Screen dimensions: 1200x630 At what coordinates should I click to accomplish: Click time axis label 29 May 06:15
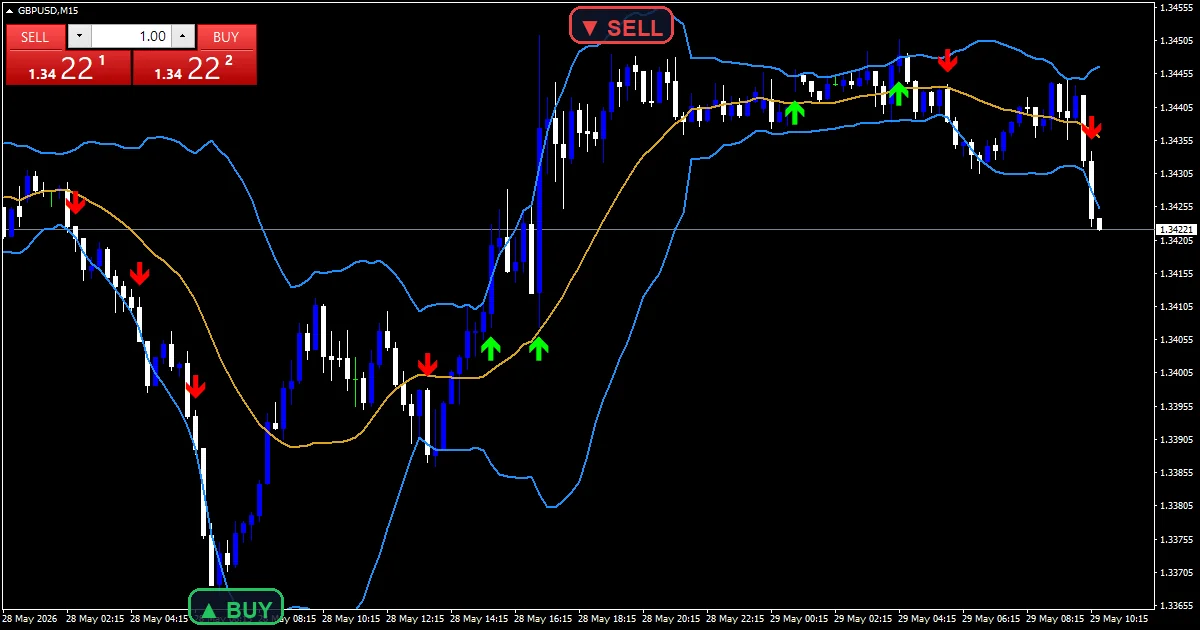click(x=989, y=619)
